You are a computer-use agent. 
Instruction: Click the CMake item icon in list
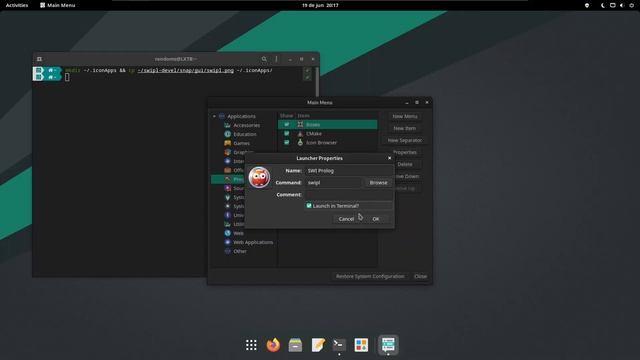300,133
